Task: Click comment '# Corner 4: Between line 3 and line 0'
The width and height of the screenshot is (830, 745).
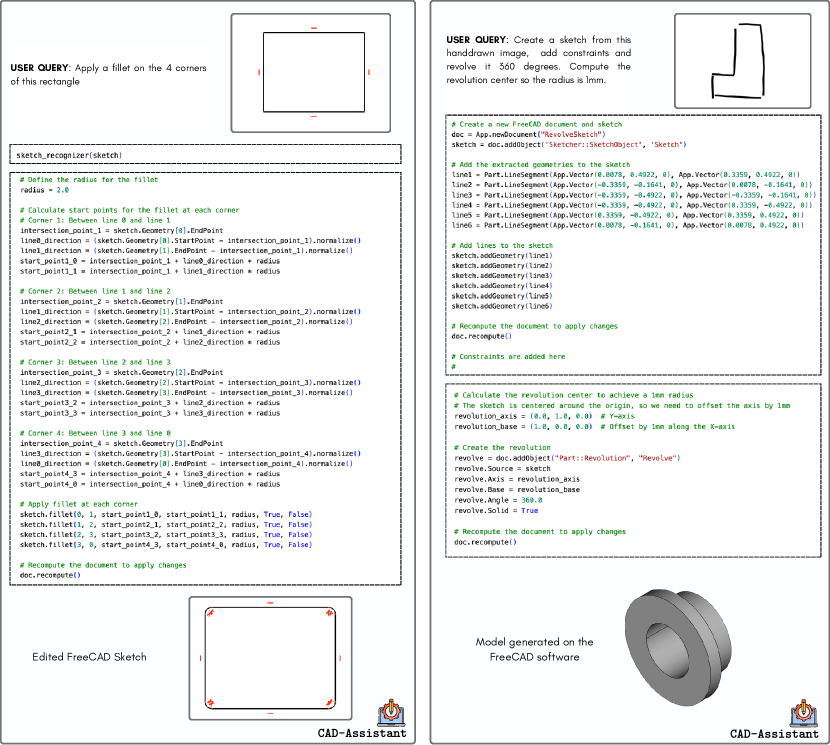Action: click(95, 433)
